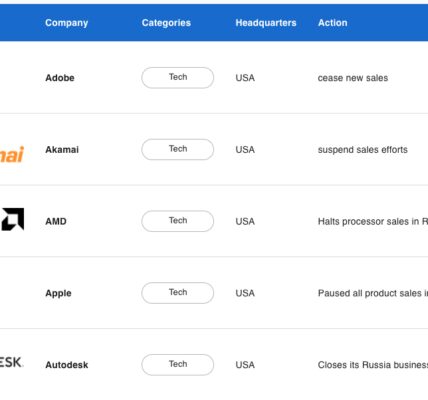Viewport: 428px width, 400px height.
Task: Click the Akamai orange logo
Action: [12, 155]
